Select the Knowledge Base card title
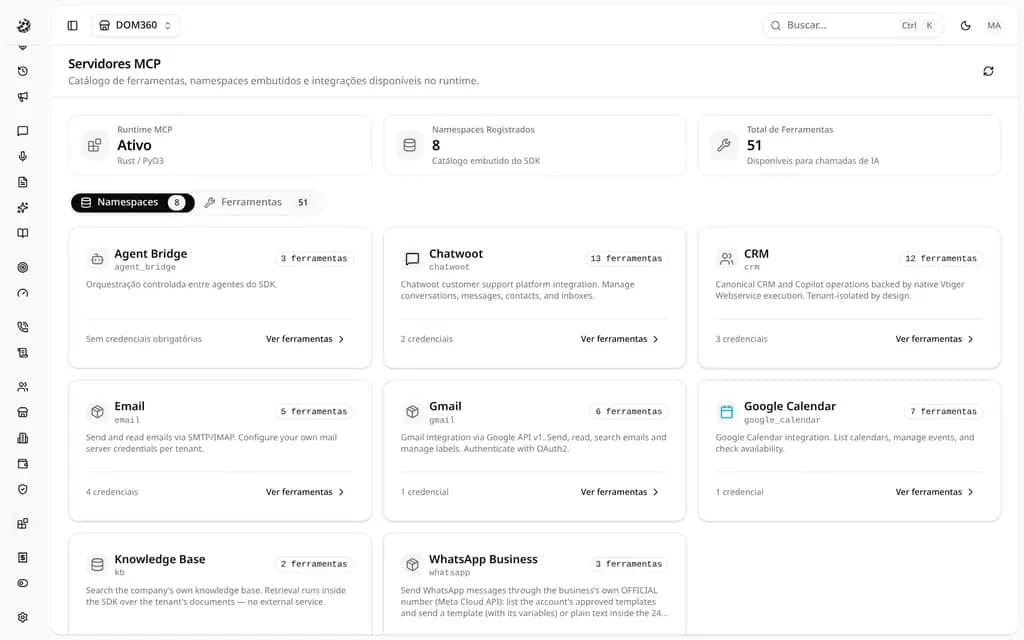 tap(160, 559)
